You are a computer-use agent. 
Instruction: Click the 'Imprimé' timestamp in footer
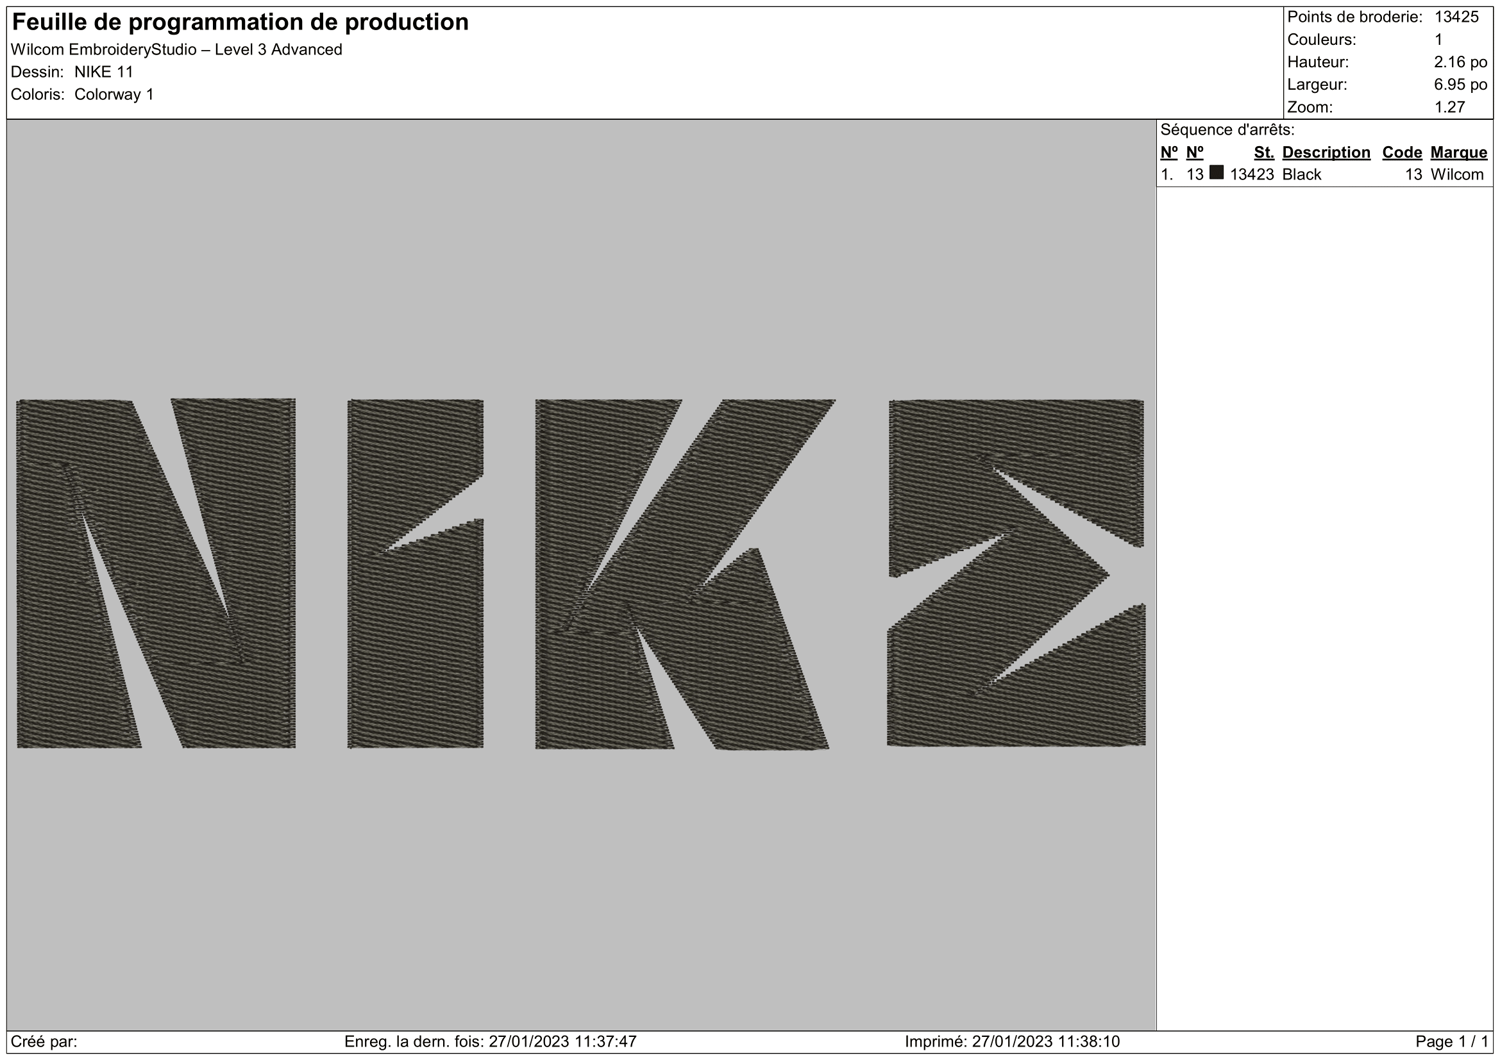pyautogui.click(x=1012, y=1042)
